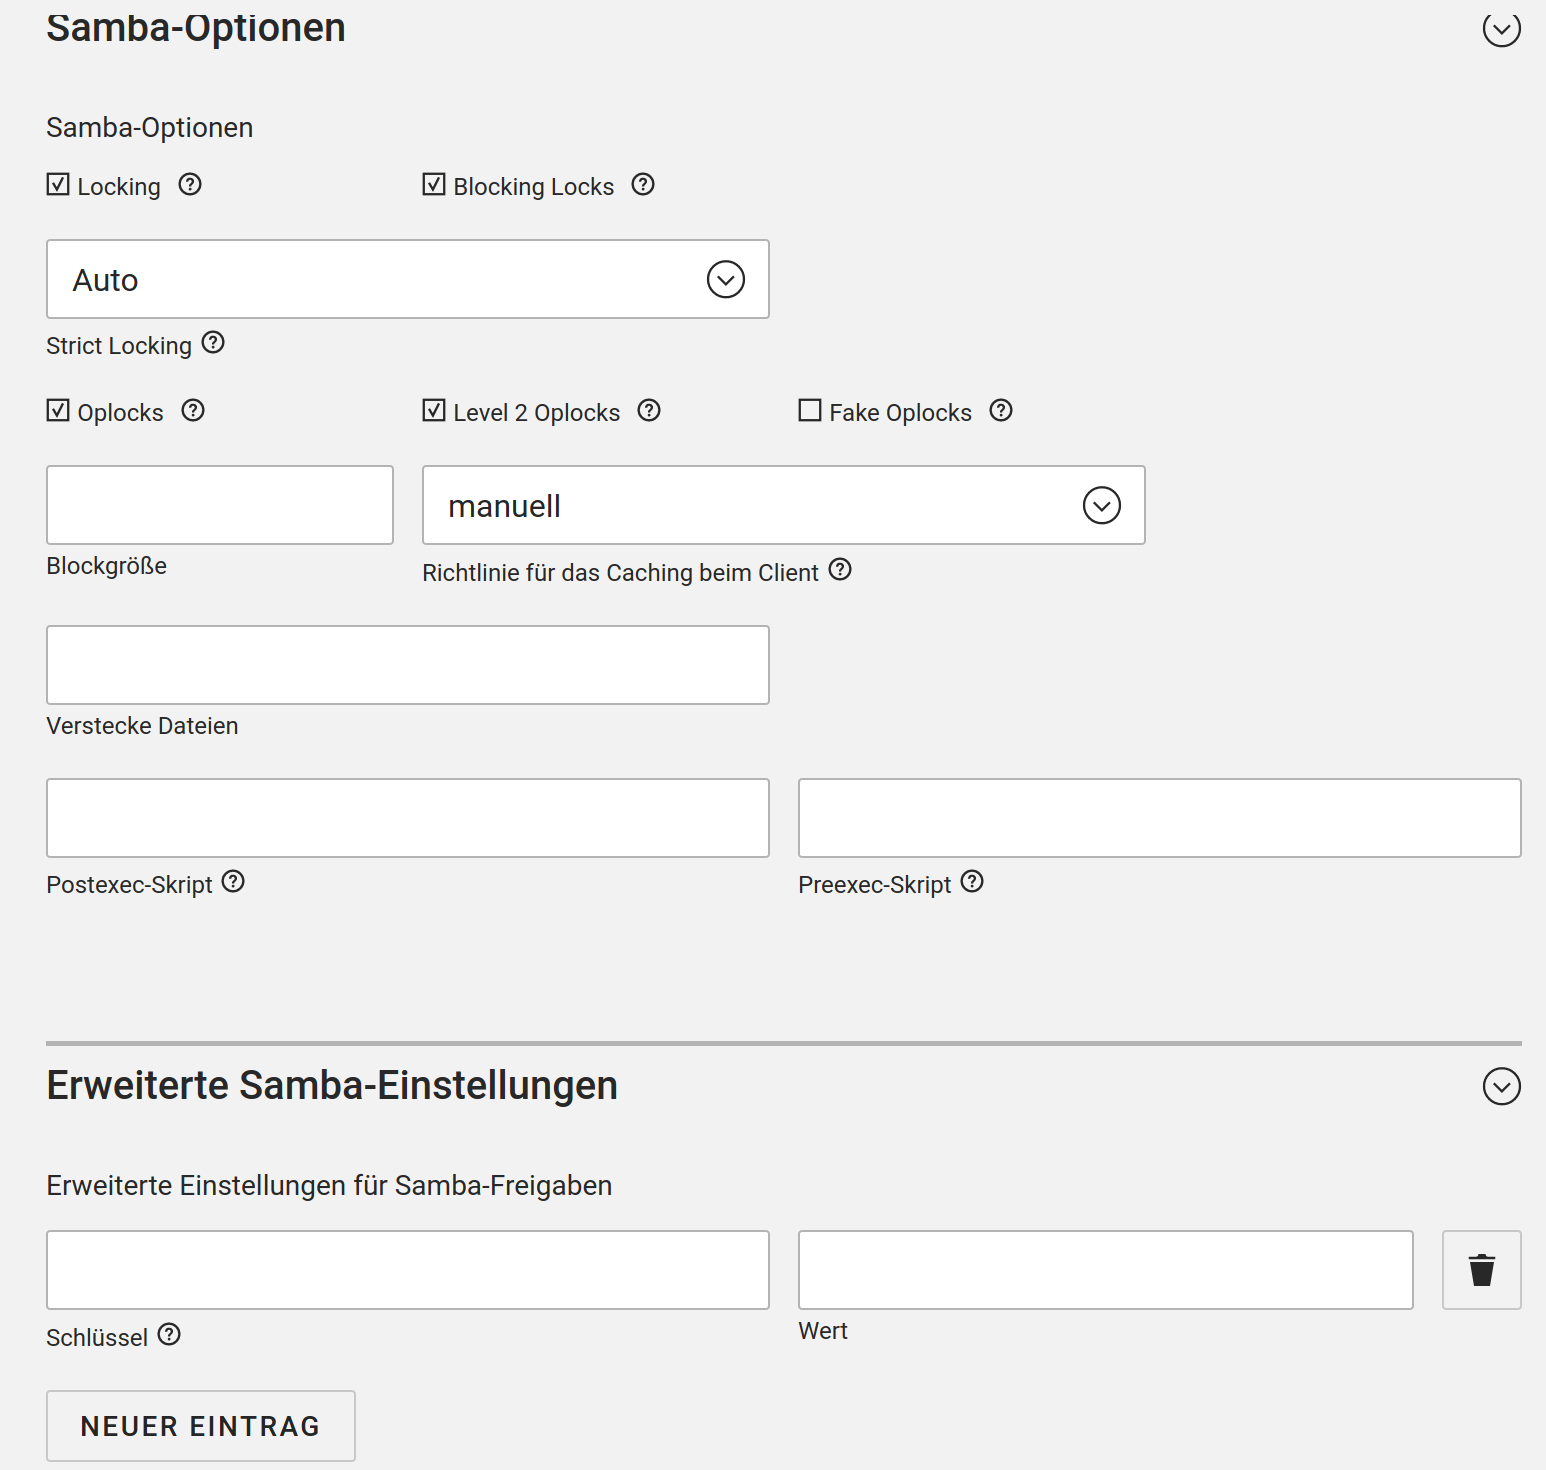Focus the Blockgröße input field
Image resolution: width=1546 pixels, height=1470 pixels.
220,505
